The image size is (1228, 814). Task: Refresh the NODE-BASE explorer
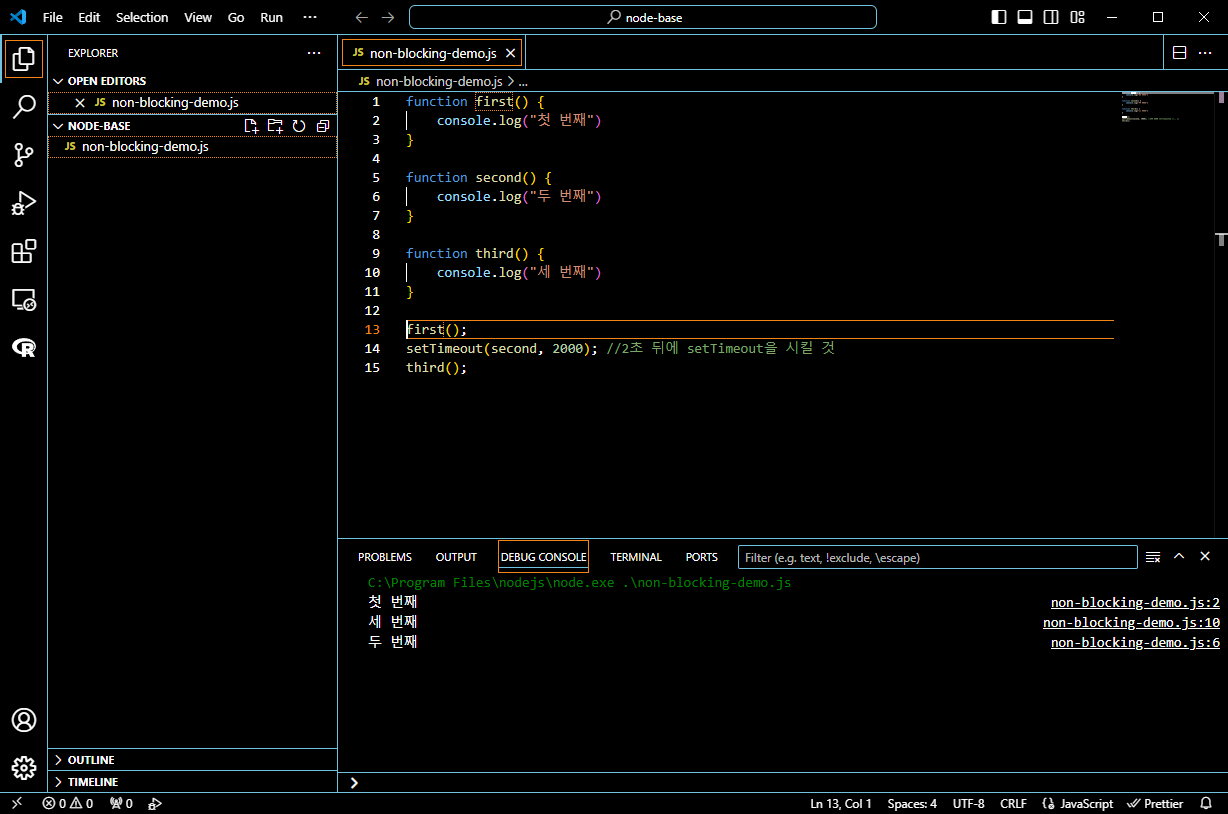point(299,126)
